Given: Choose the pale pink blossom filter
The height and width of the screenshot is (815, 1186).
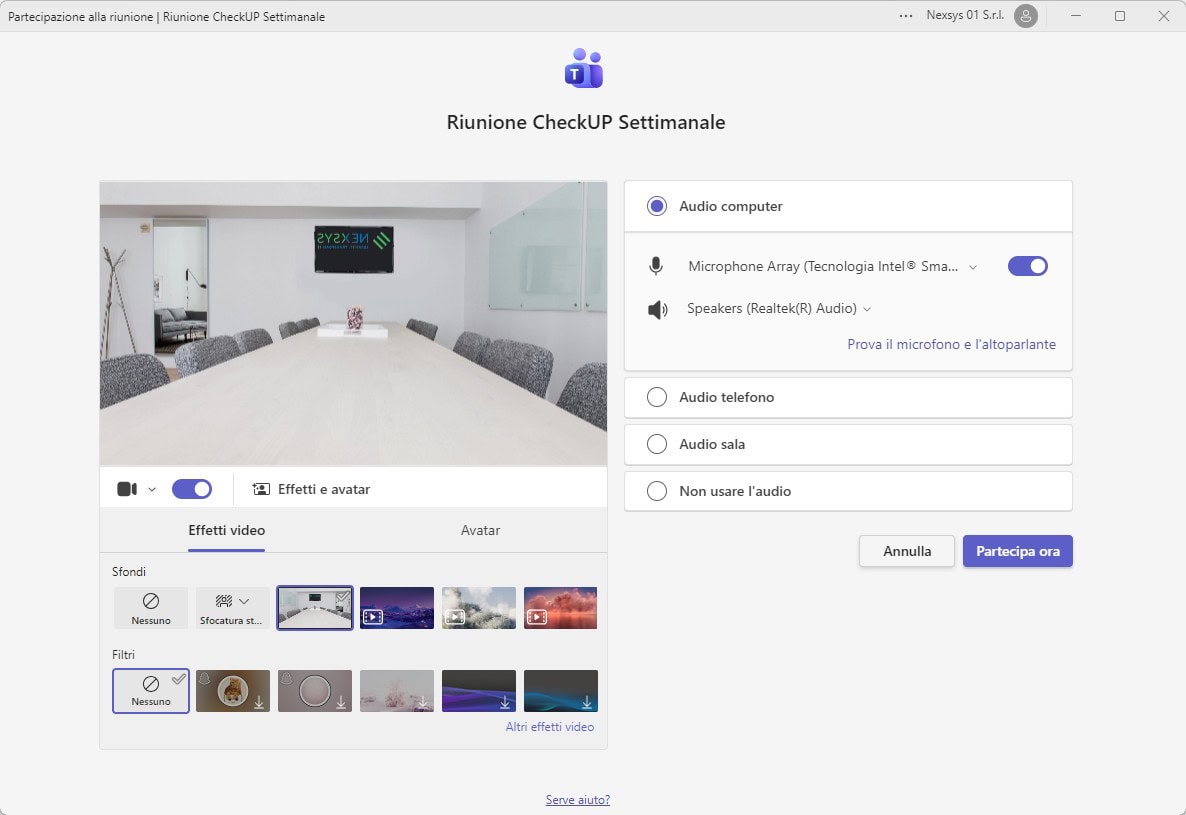Looking at the screenshot, I should coord(397,691).
